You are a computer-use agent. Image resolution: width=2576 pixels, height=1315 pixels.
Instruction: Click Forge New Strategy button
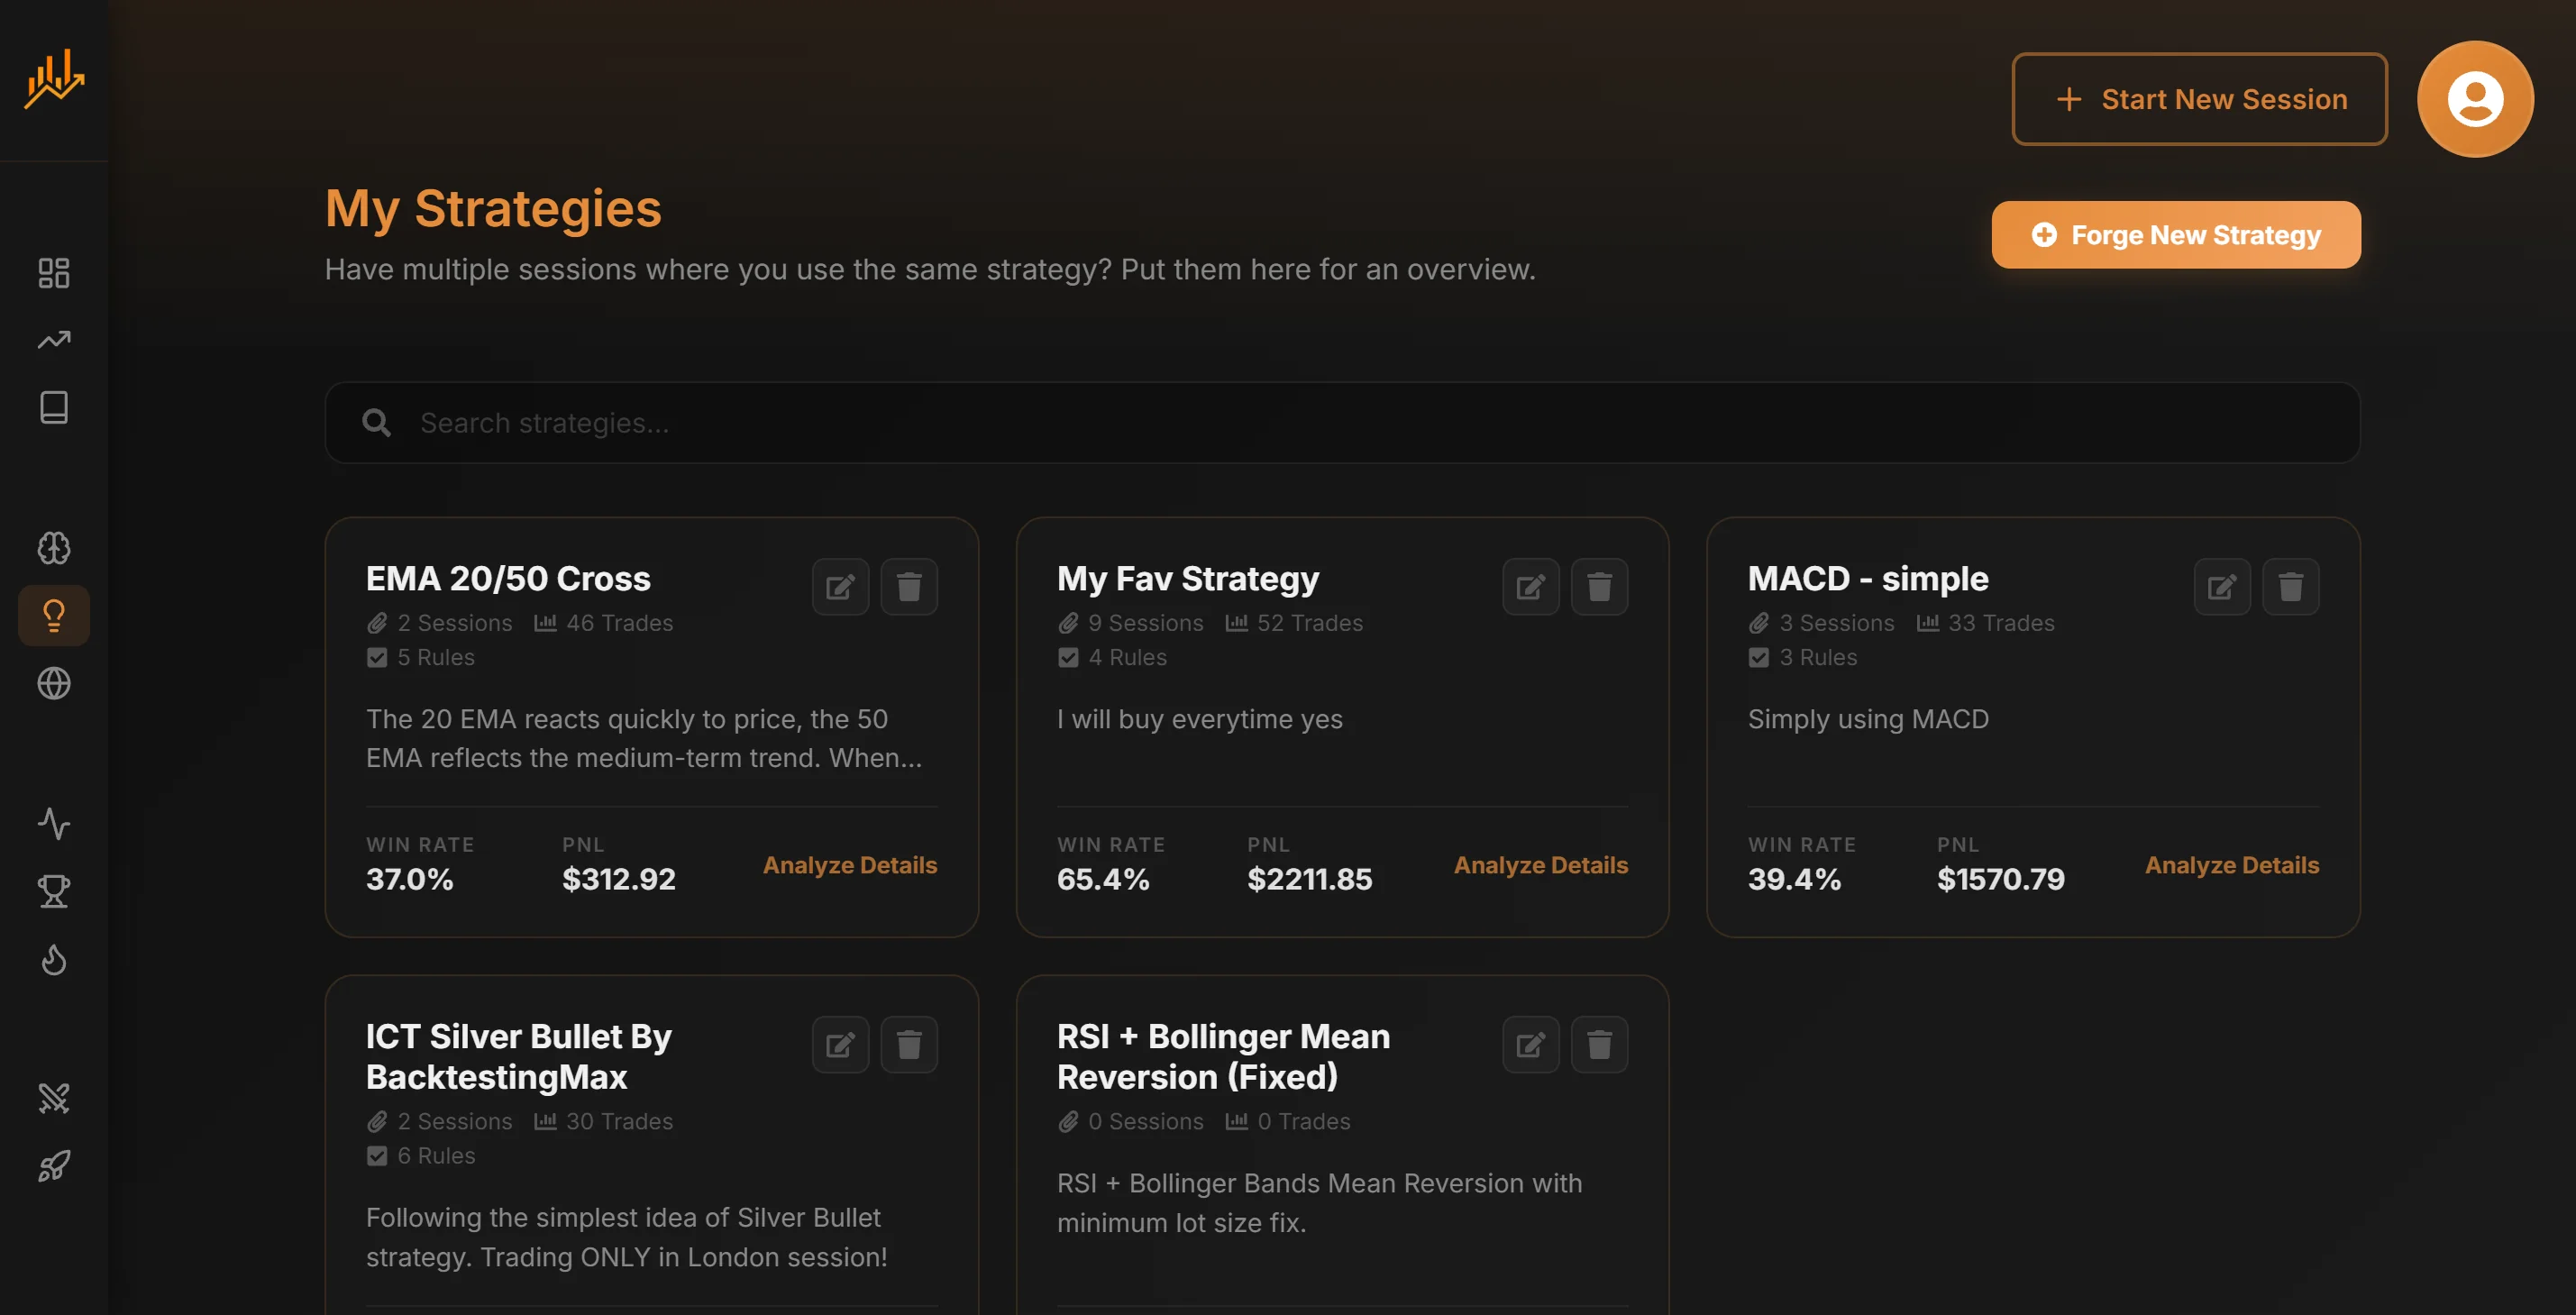pos(2176,235)
